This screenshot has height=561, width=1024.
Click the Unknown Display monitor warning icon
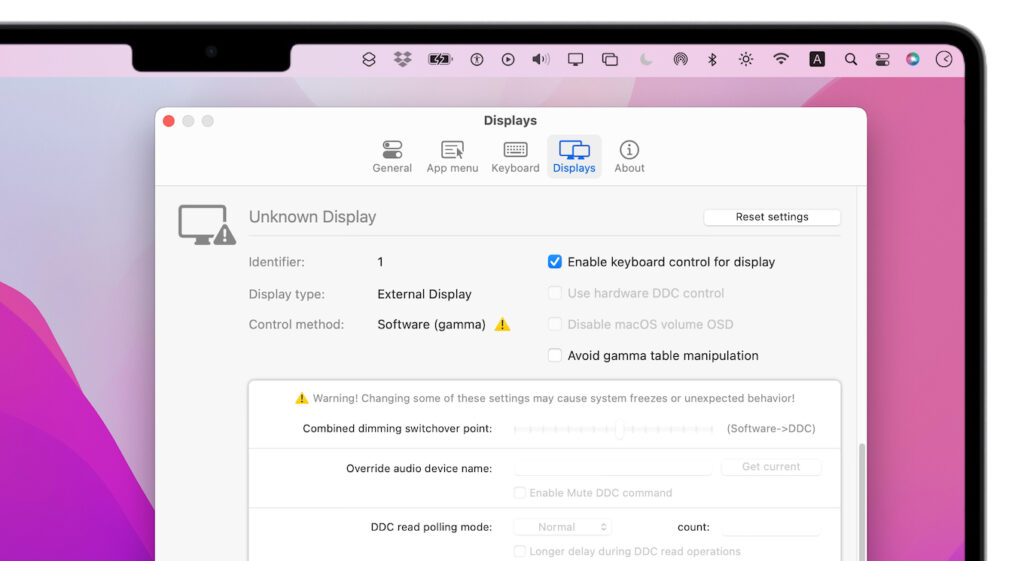click(206, 225)
